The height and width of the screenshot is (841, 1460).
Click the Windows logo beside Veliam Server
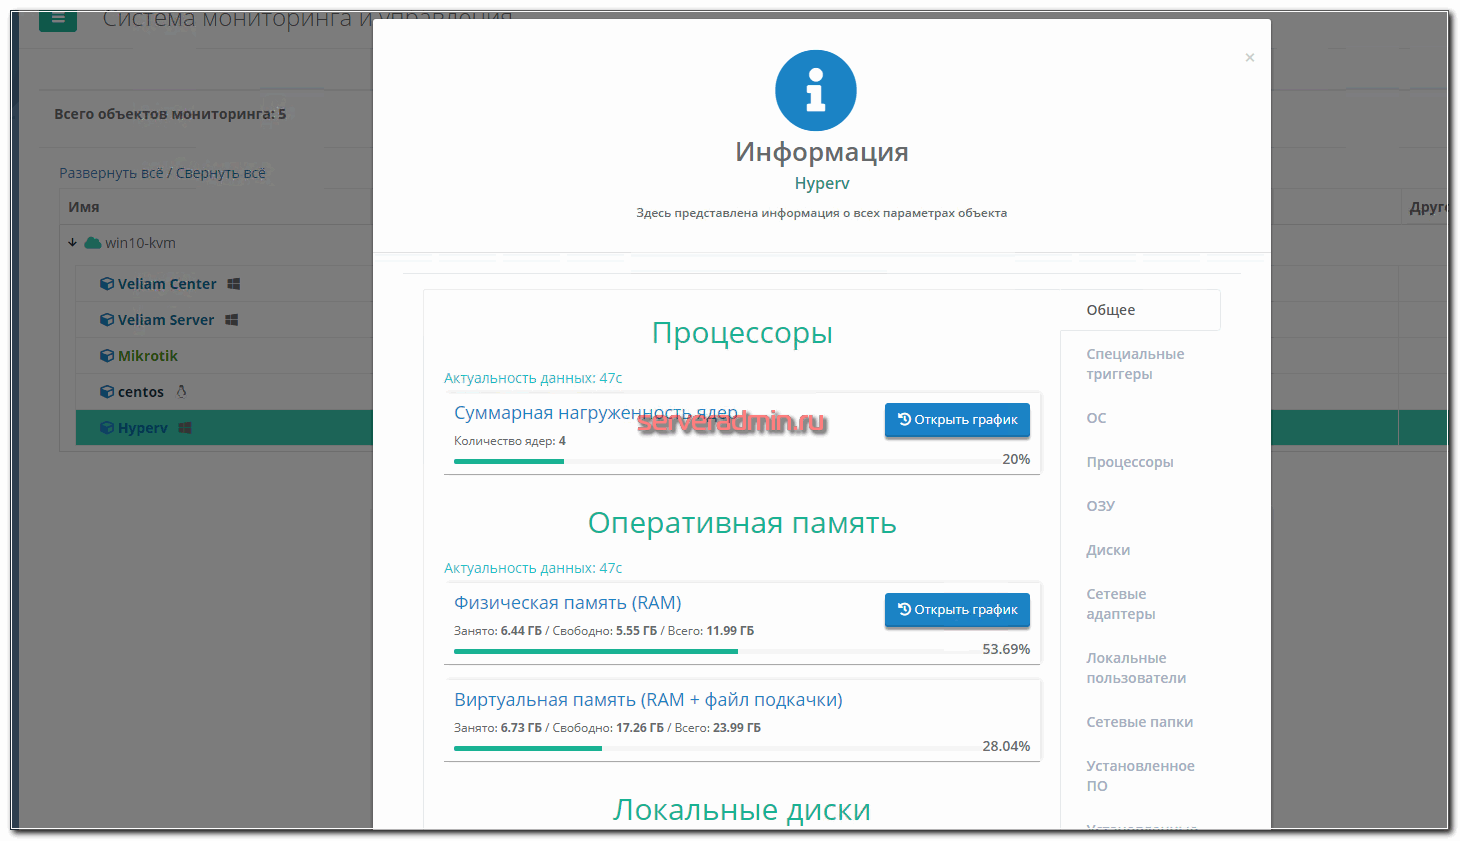231,320
